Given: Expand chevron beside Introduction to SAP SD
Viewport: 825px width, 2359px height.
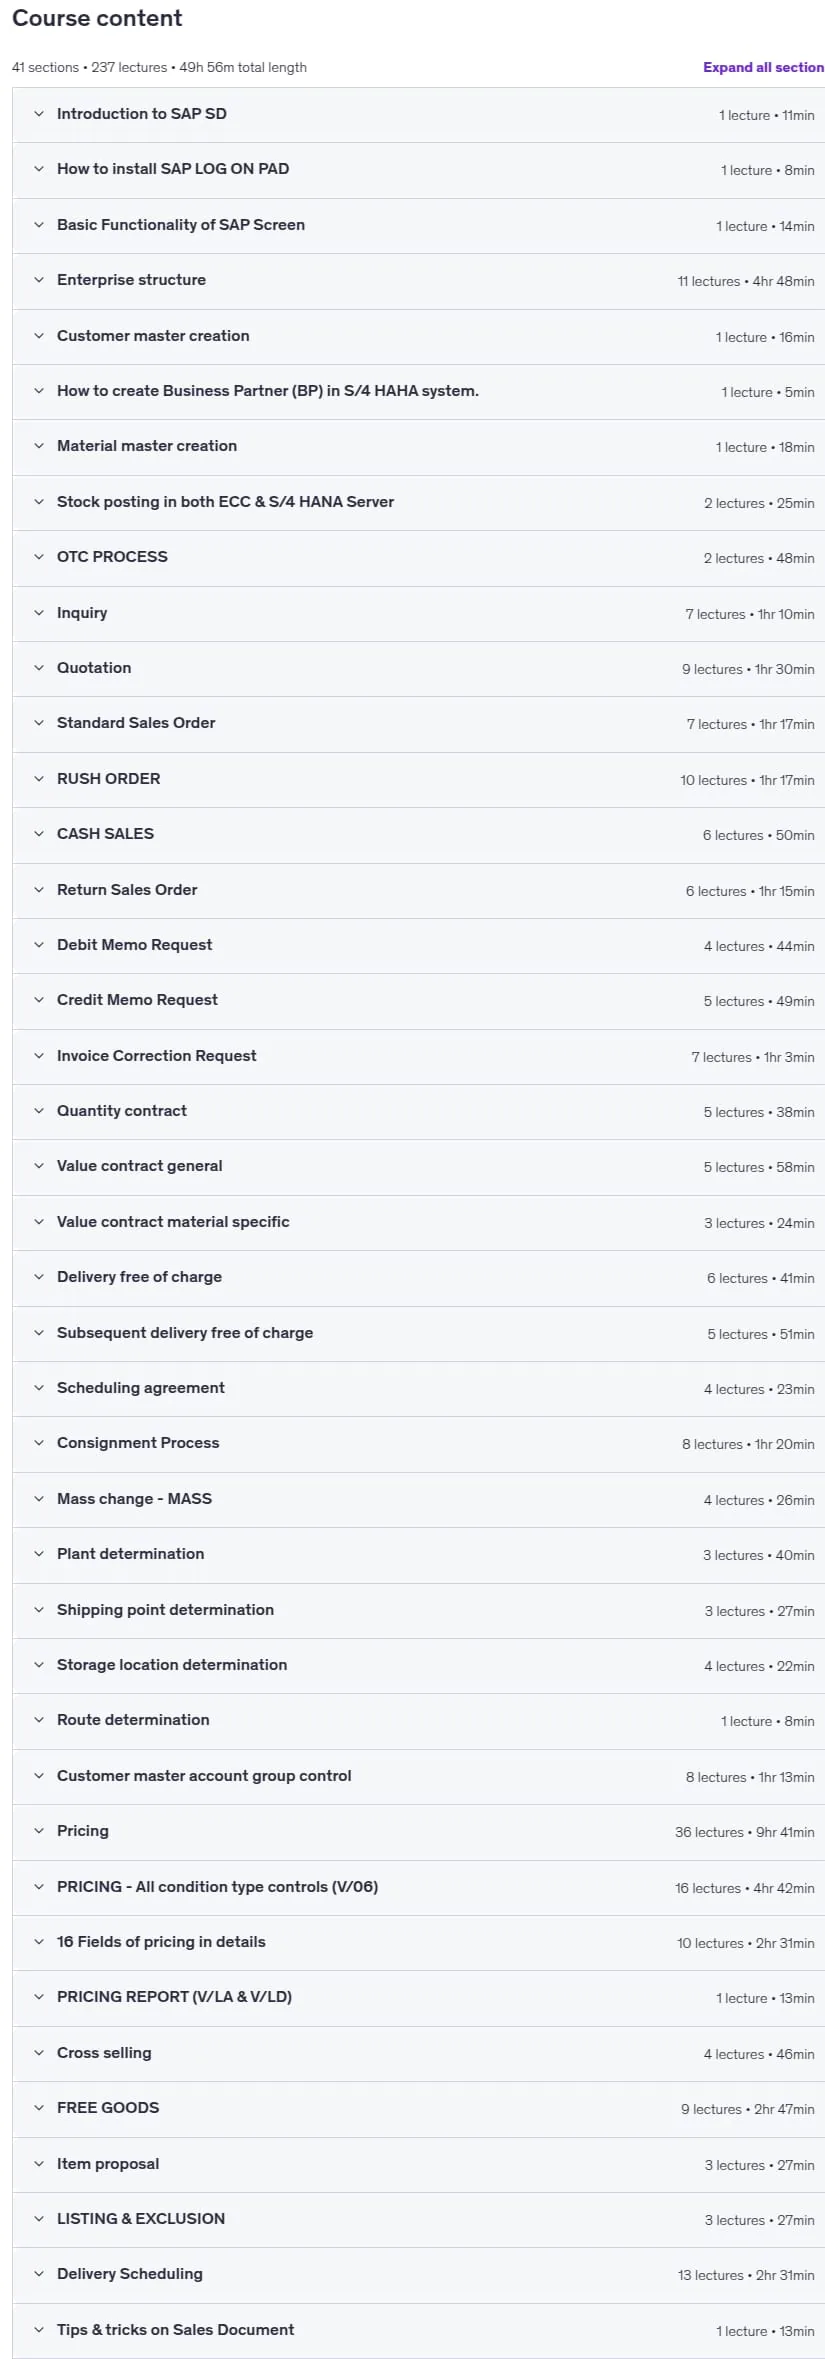Looking at the screenshot, I should tap(39, 114).
